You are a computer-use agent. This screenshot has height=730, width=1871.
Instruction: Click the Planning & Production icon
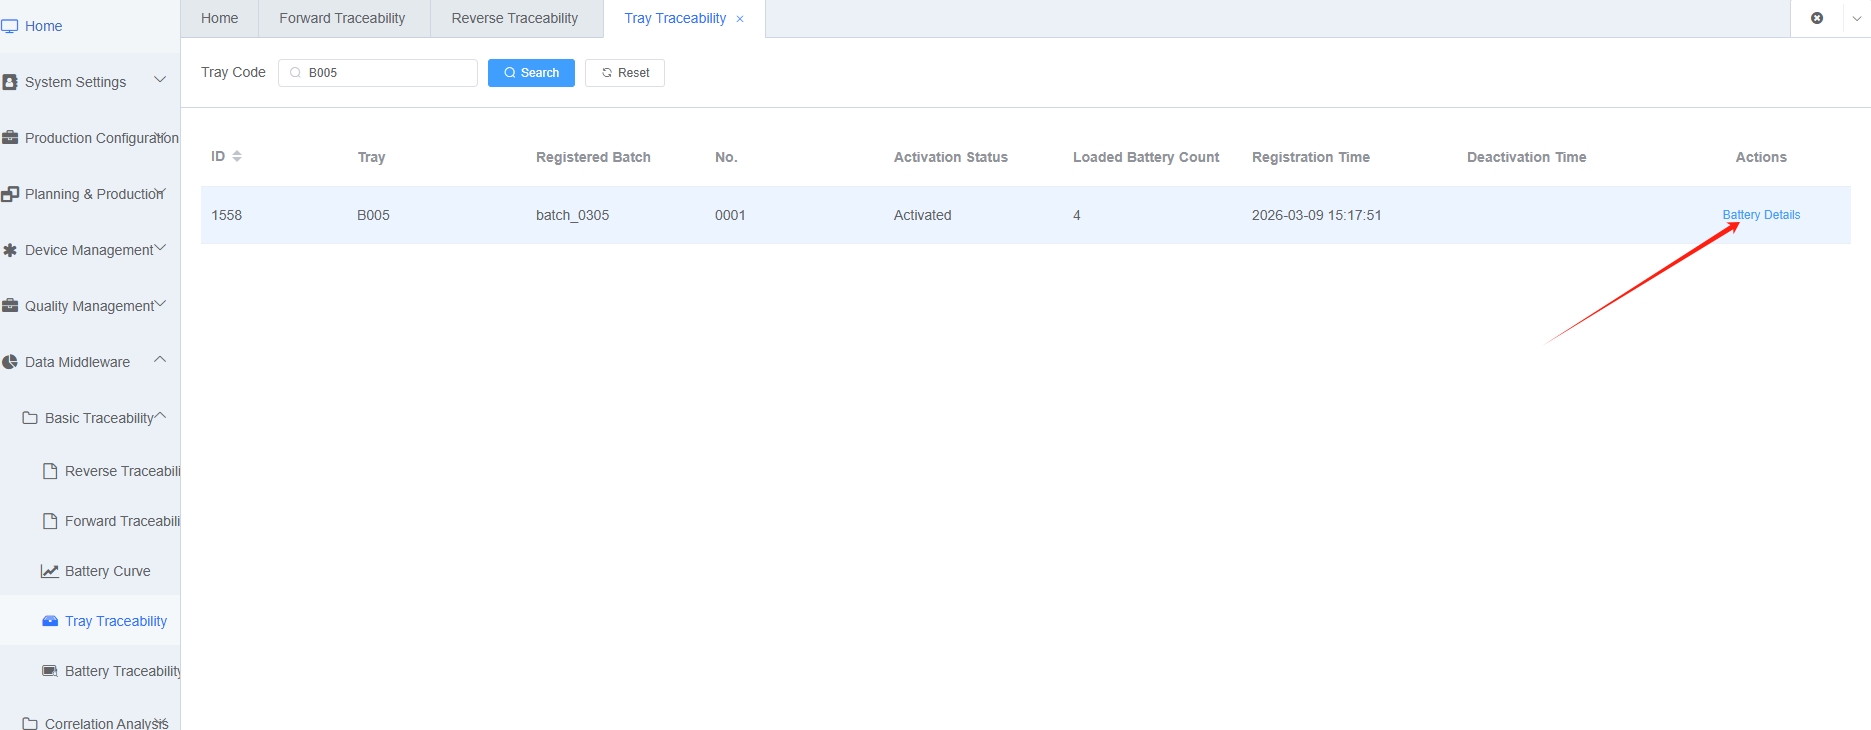[x=10, y=194]
